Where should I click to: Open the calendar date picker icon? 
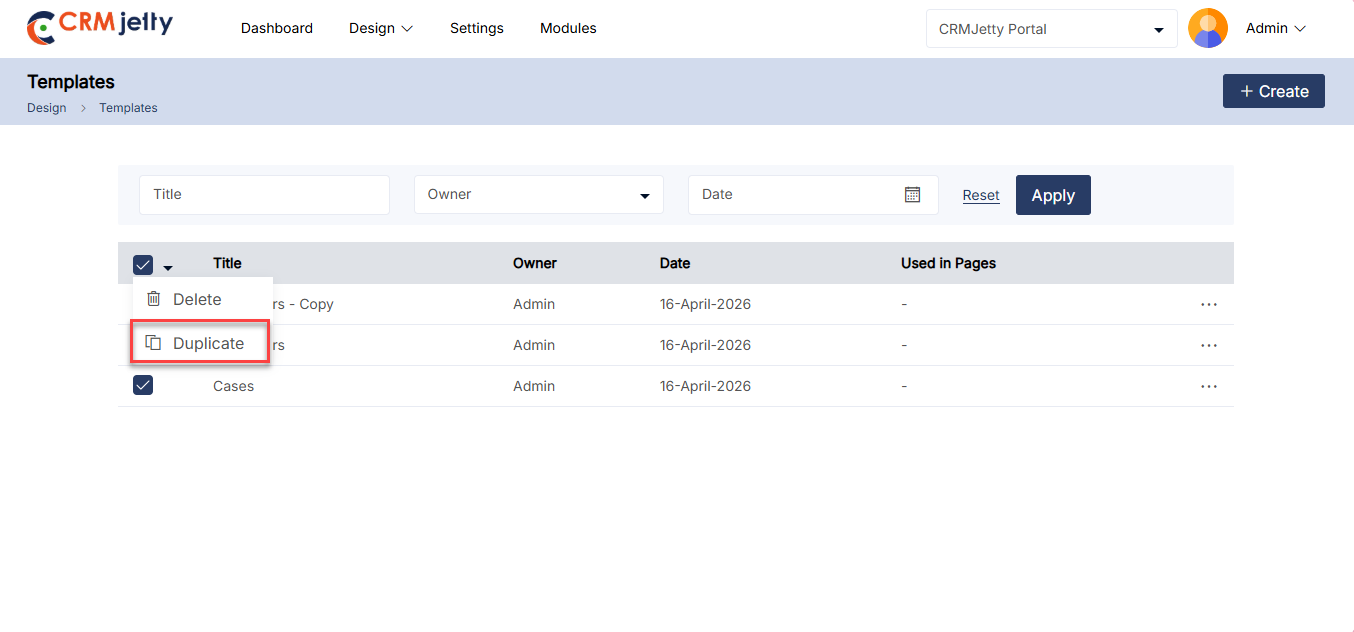912,194
